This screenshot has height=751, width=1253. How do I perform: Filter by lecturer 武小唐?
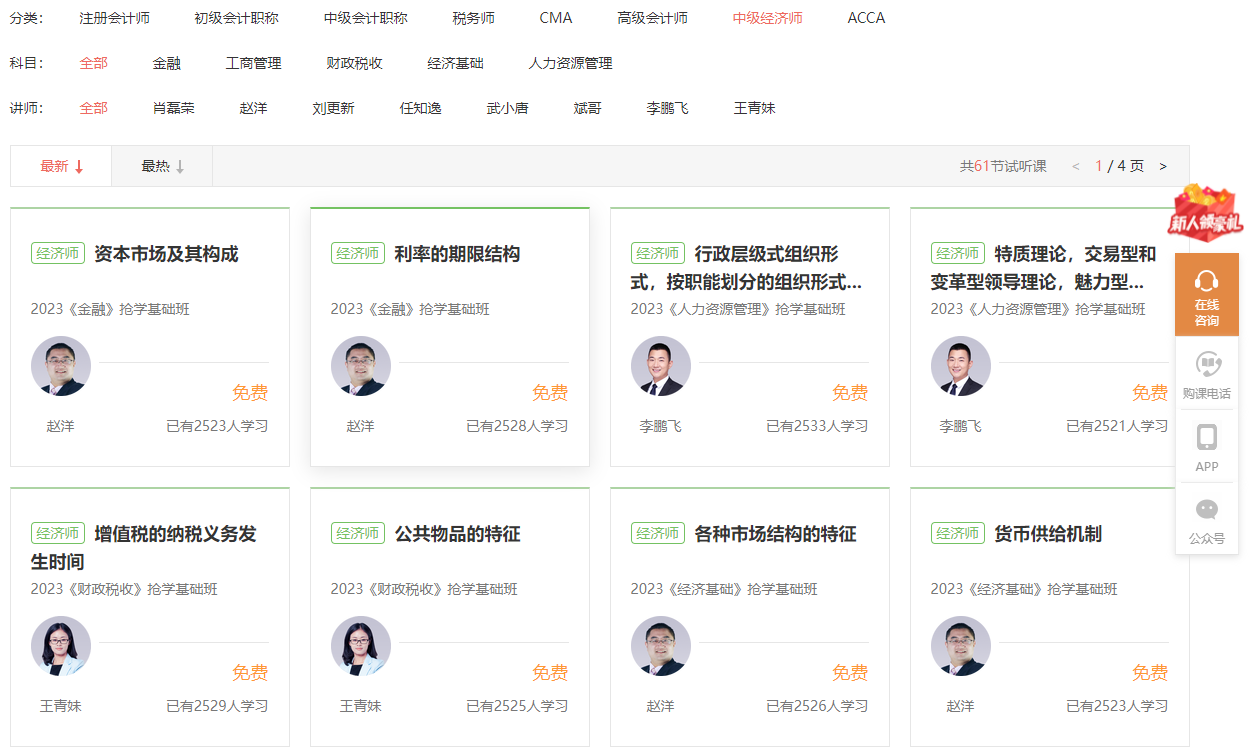(508, 108)
